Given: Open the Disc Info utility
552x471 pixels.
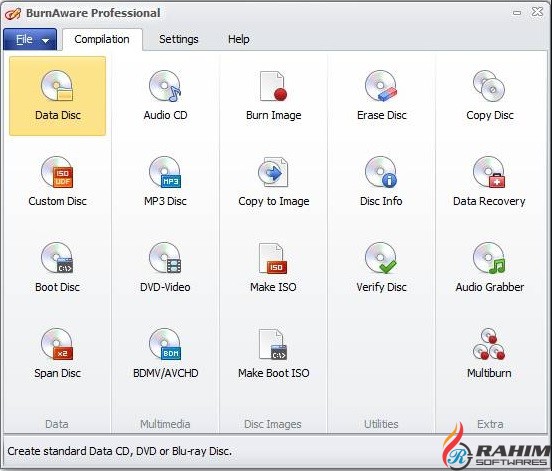Looking at the screenshot, I should [381, 182].
